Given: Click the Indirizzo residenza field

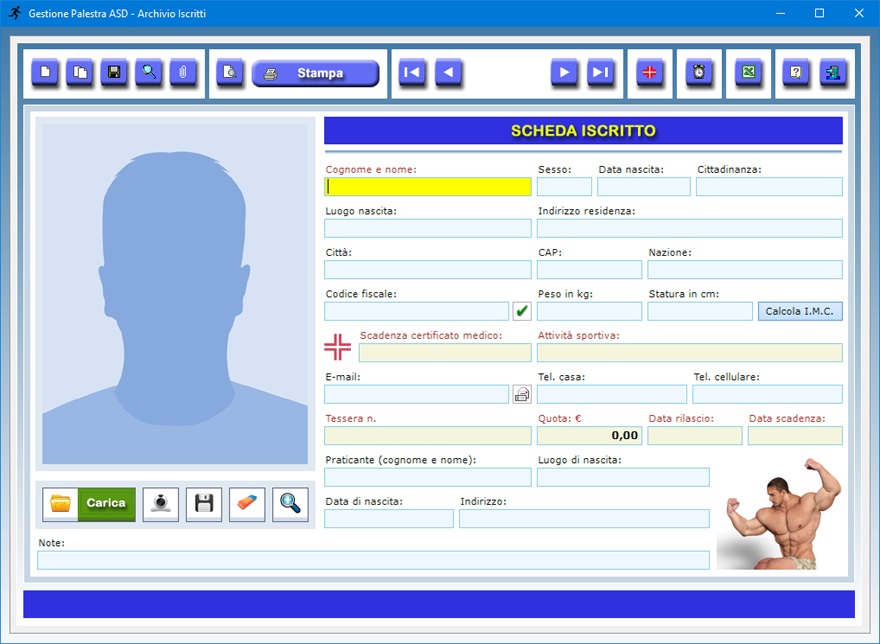Looking at the screenshot, I should (690, 228).
